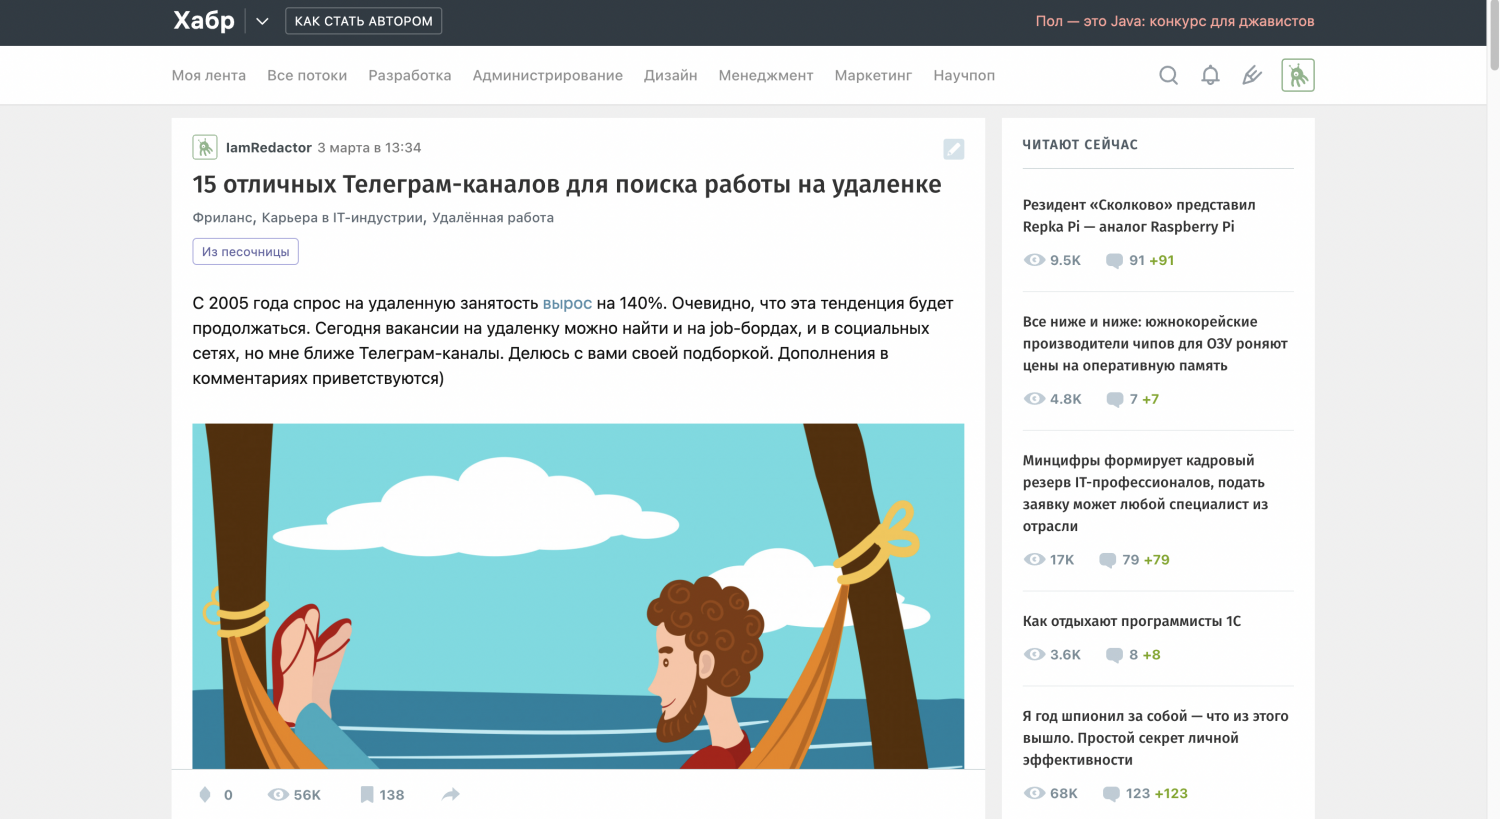Viewport: 1500px width, 819px height.
Task: Upvote the article with the arrow icon
Action: click(x=205, y=793)
